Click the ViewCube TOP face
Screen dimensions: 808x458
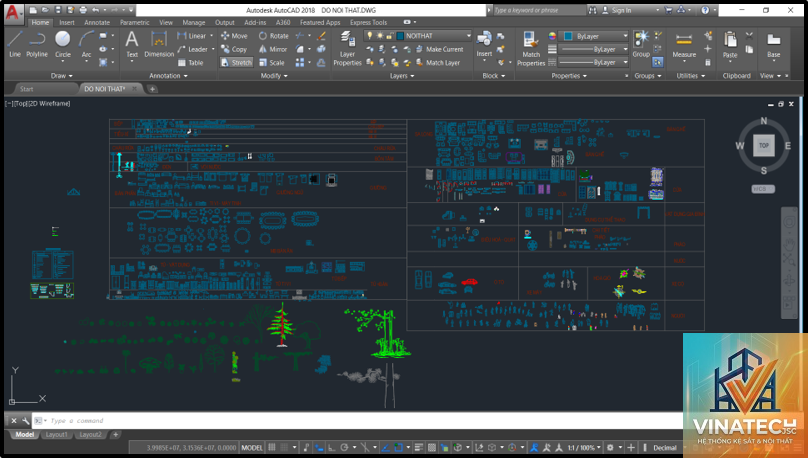click(764, 145)
